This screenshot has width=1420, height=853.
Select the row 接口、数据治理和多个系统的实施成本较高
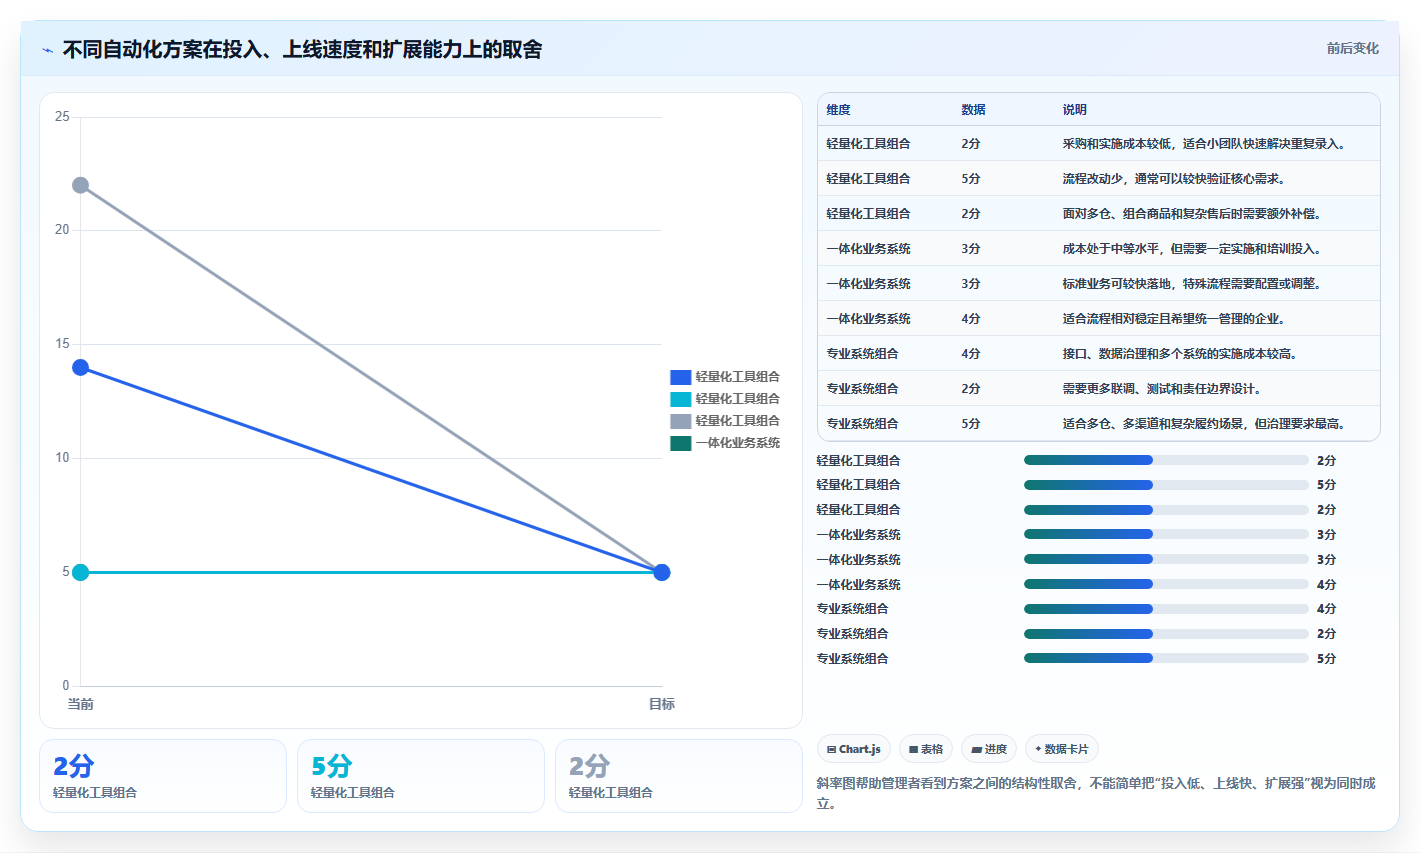pos(1098,354)
